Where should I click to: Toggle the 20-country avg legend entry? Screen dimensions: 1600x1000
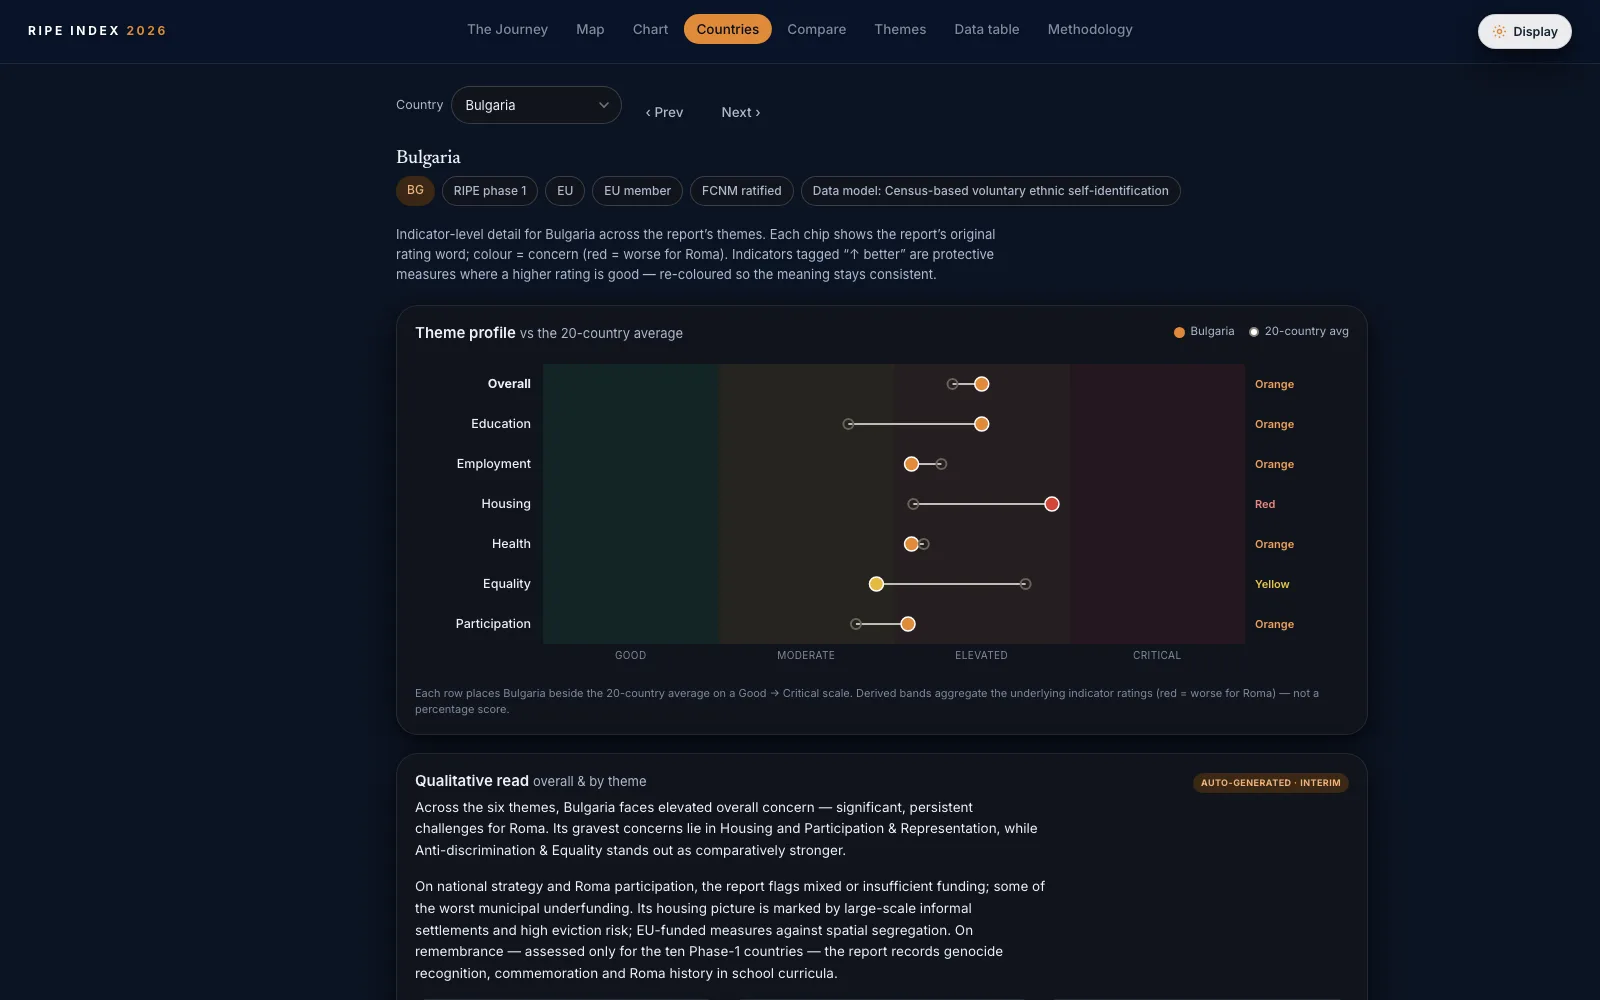(1299, 332)
